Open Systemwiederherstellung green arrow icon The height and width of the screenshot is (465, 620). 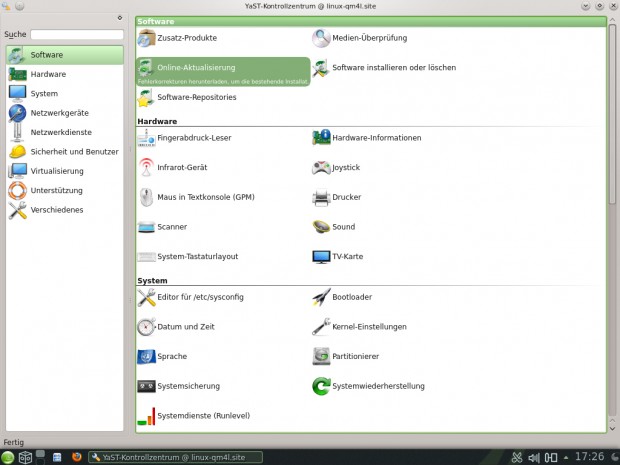pyautogui.click(x=321, y=386)
